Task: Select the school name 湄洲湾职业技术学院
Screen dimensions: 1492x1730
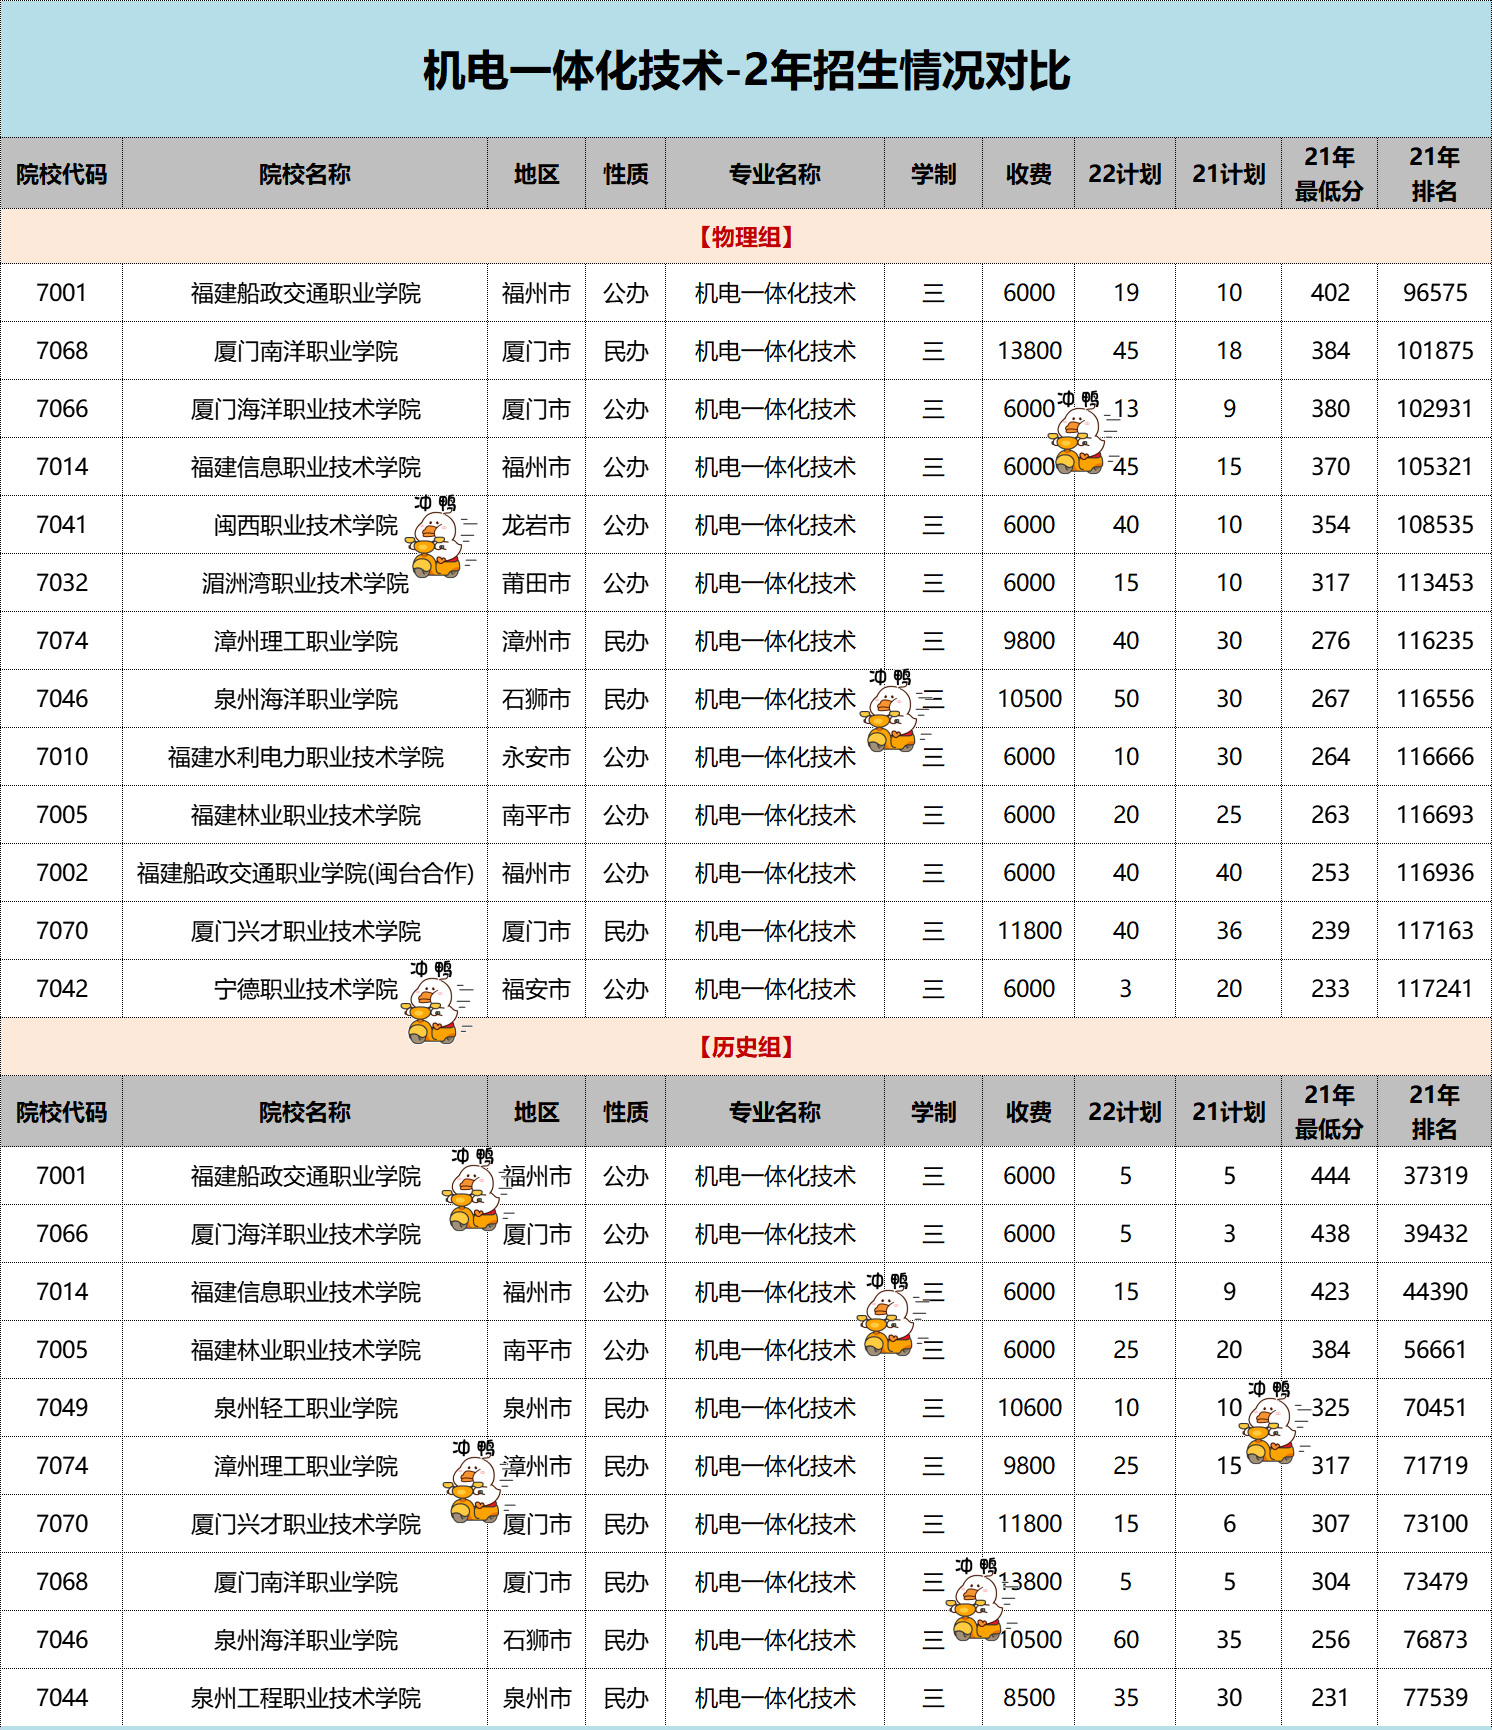Action: [305, 583]
